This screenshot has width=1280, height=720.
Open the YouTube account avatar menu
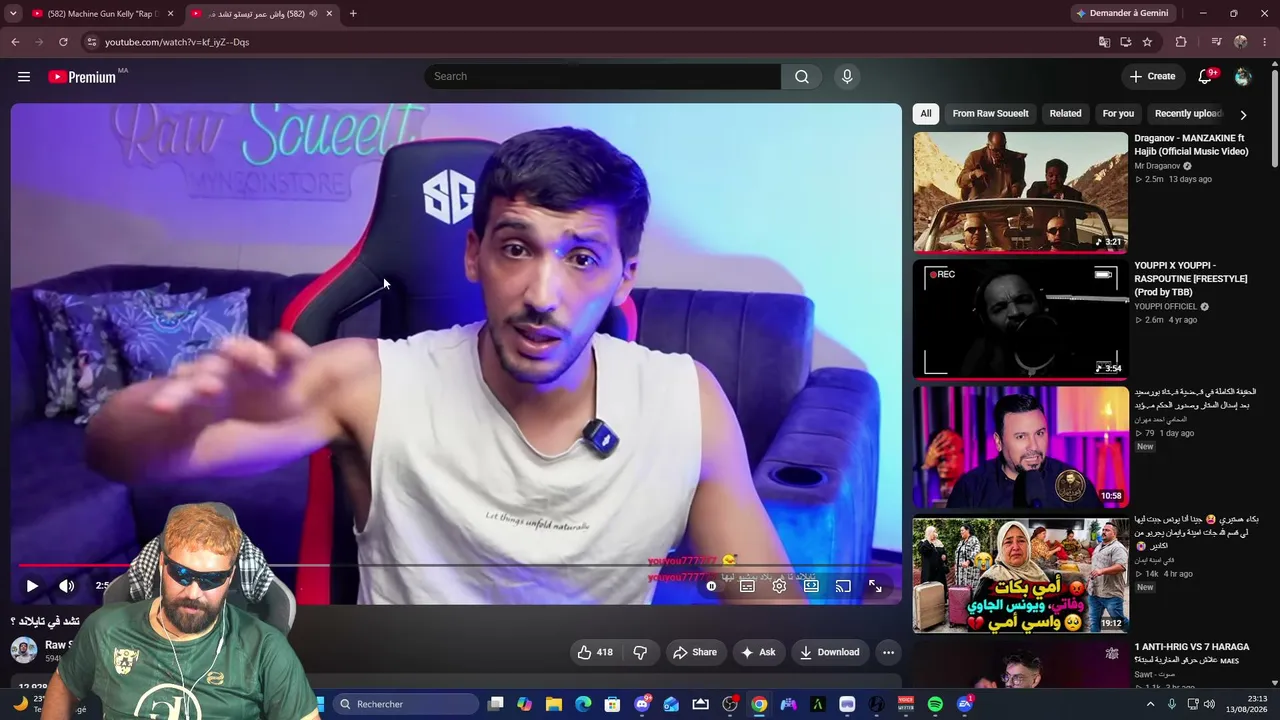pos(1243,77)
